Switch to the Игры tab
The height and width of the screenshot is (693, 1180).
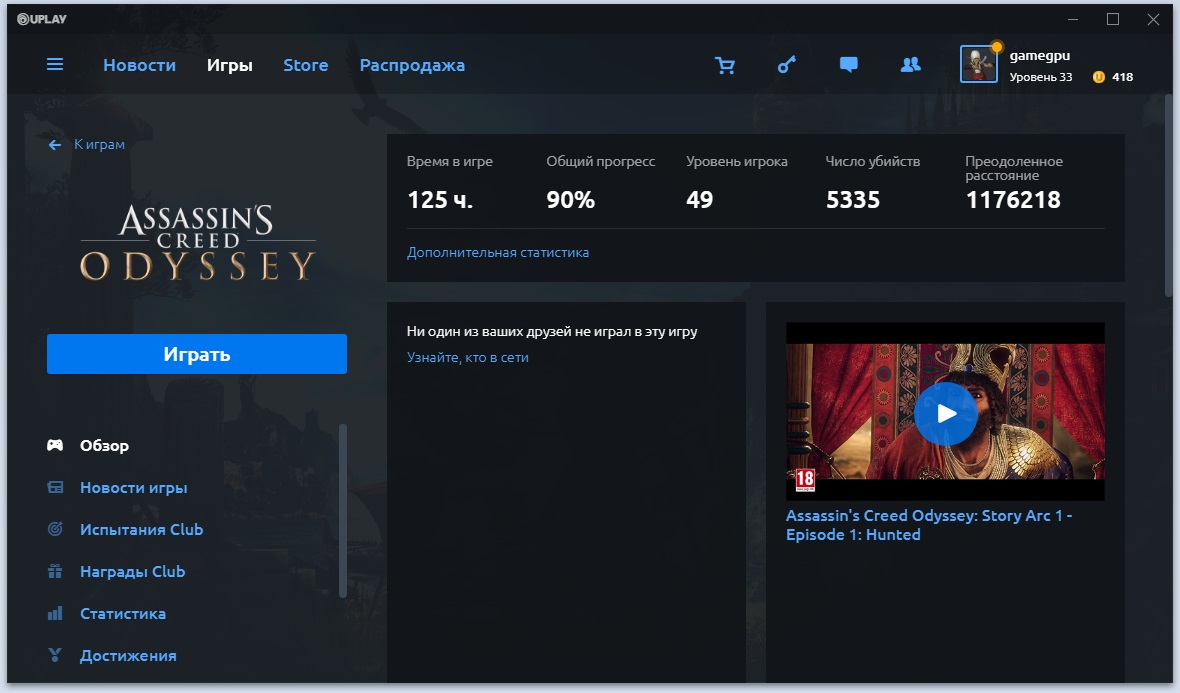pyautogui.click(x=230, y=65)
